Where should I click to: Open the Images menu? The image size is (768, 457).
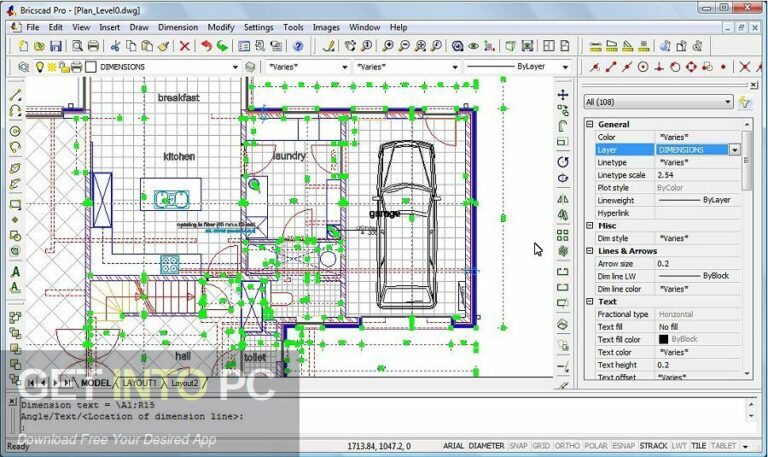pos(326,27)
